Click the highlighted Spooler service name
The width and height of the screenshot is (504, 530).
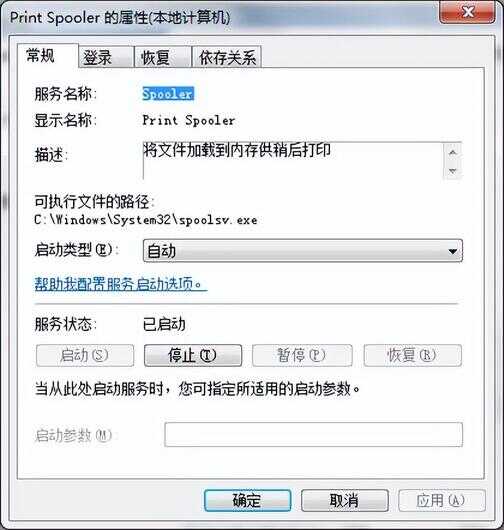coord(168,94)
